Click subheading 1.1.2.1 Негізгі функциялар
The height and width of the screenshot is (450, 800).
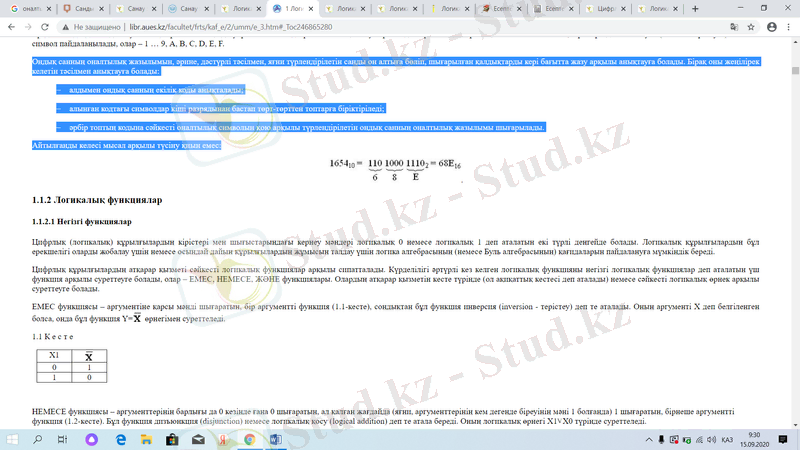point(82,221)
